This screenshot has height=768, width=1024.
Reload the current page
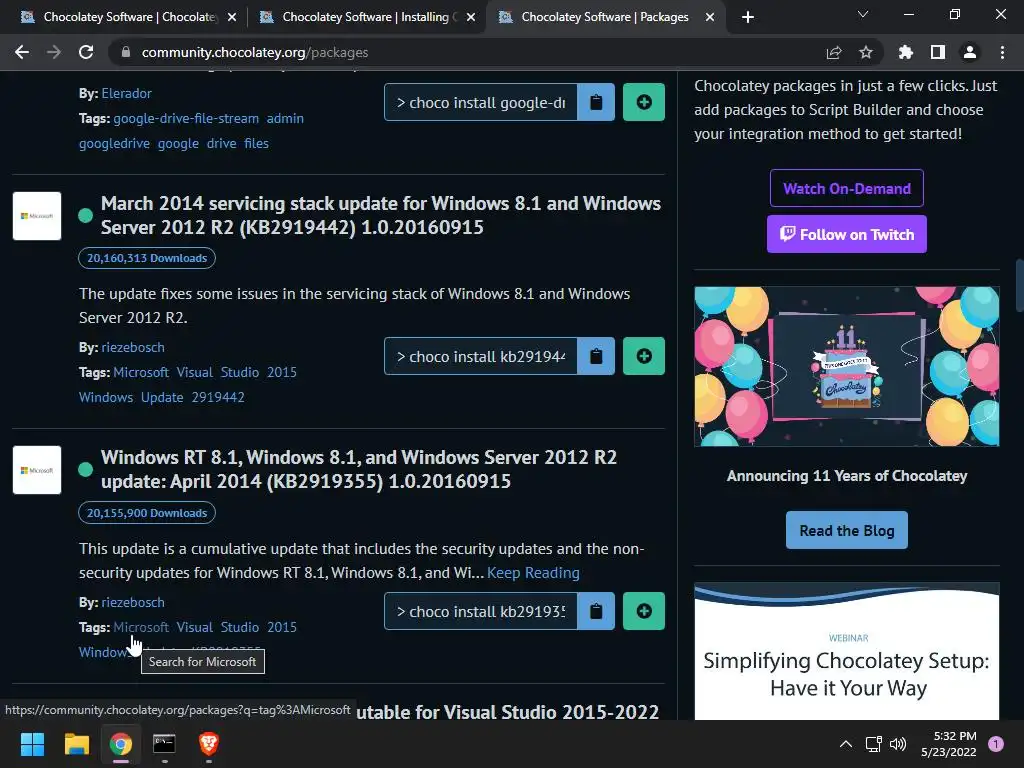pos(86,52)
